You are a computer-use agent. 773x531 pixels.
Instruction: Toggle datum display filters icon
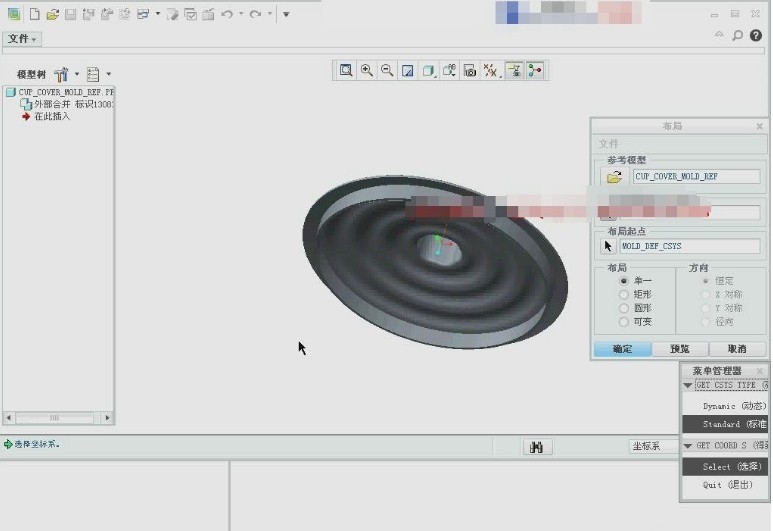(x=491, y=71)
